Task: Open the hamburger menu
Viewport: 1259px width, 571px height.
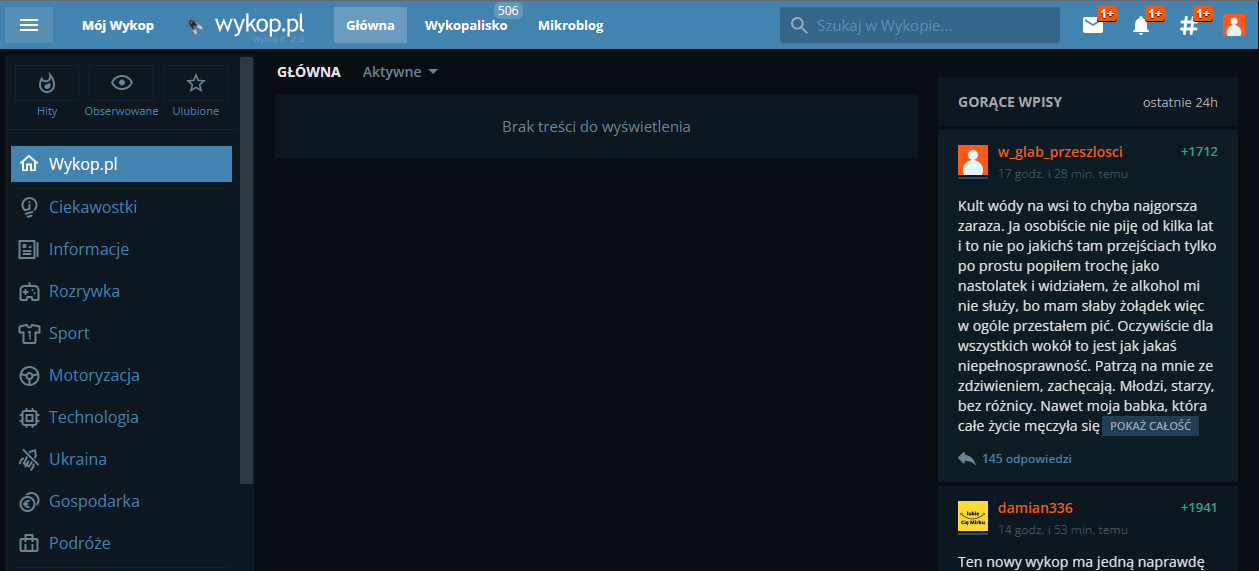Action: tap(29, 25)
